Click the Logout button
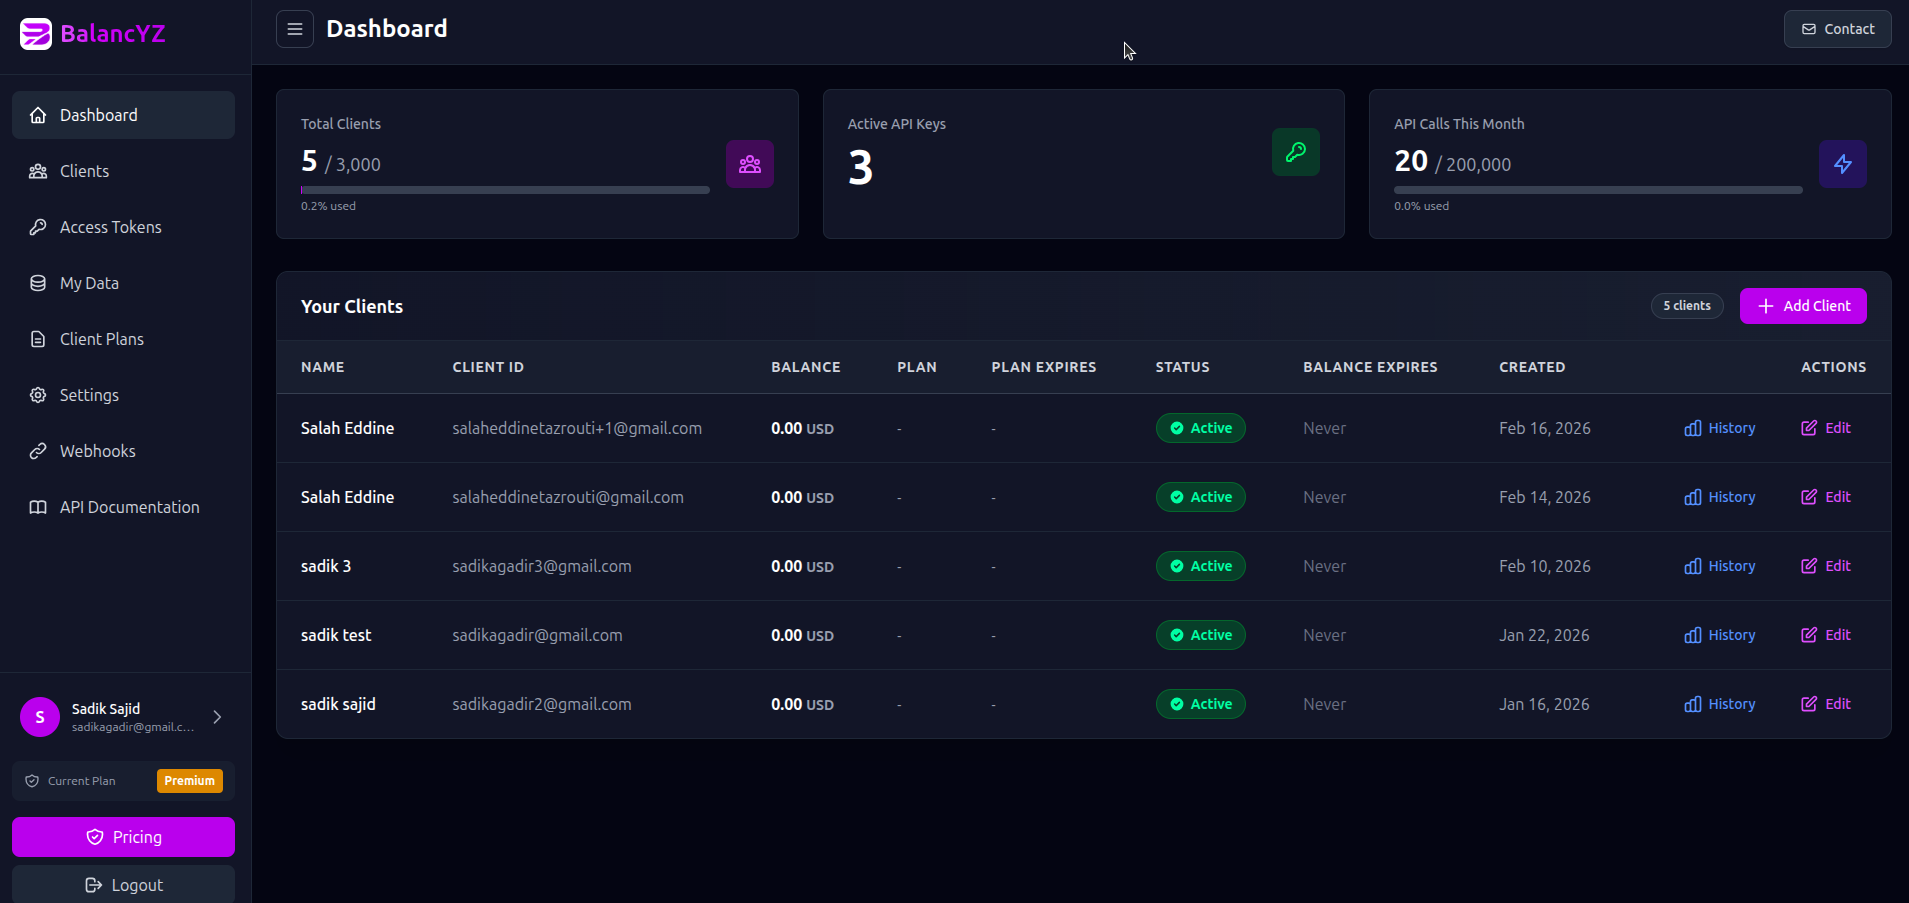 click(x=123, y=885)
